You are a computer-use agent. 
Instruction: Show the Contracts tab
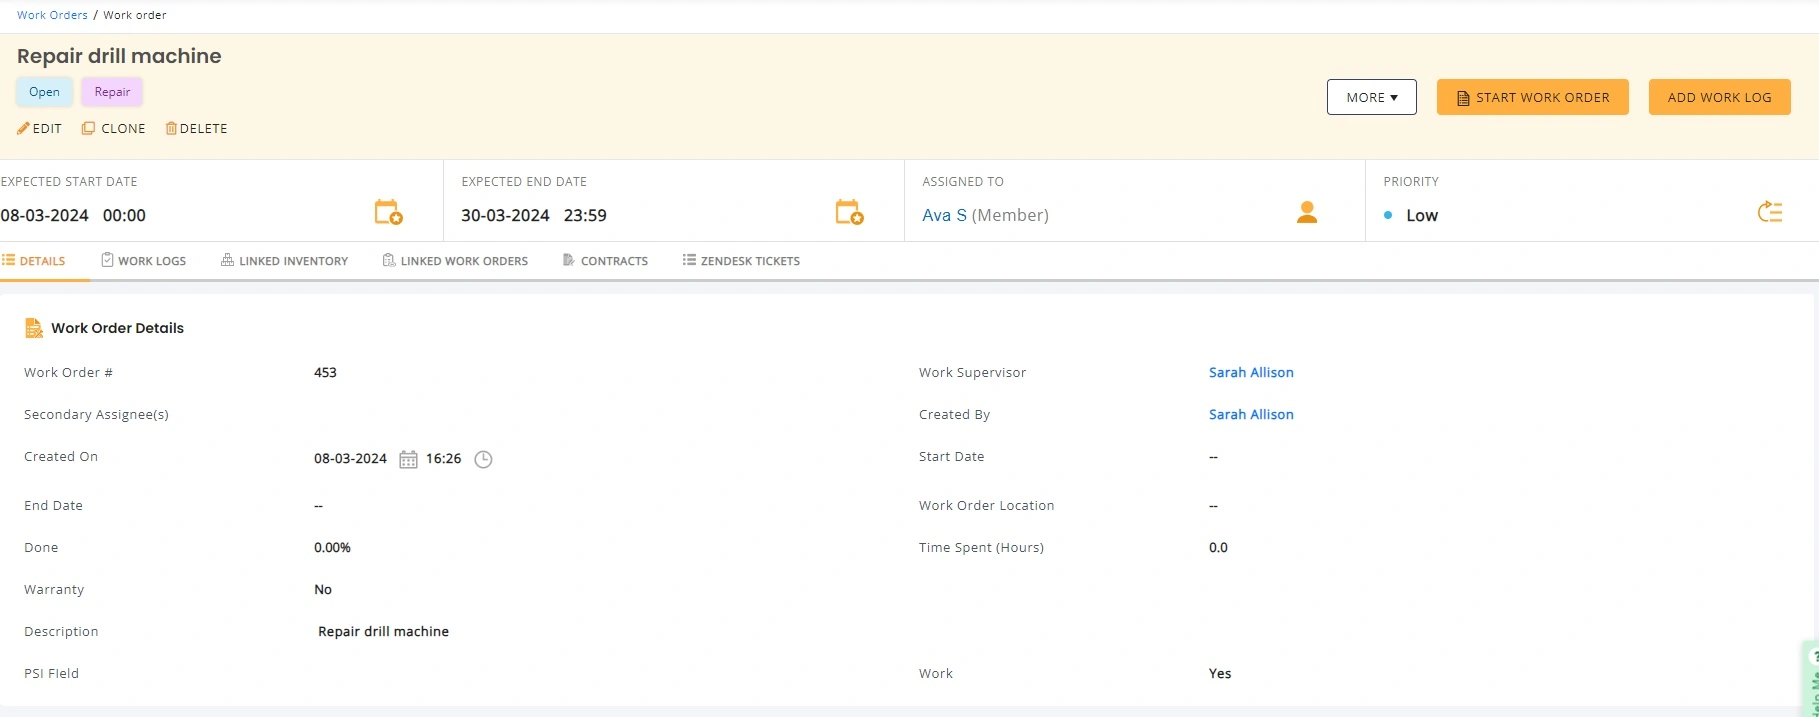click(x=605, y=261)
